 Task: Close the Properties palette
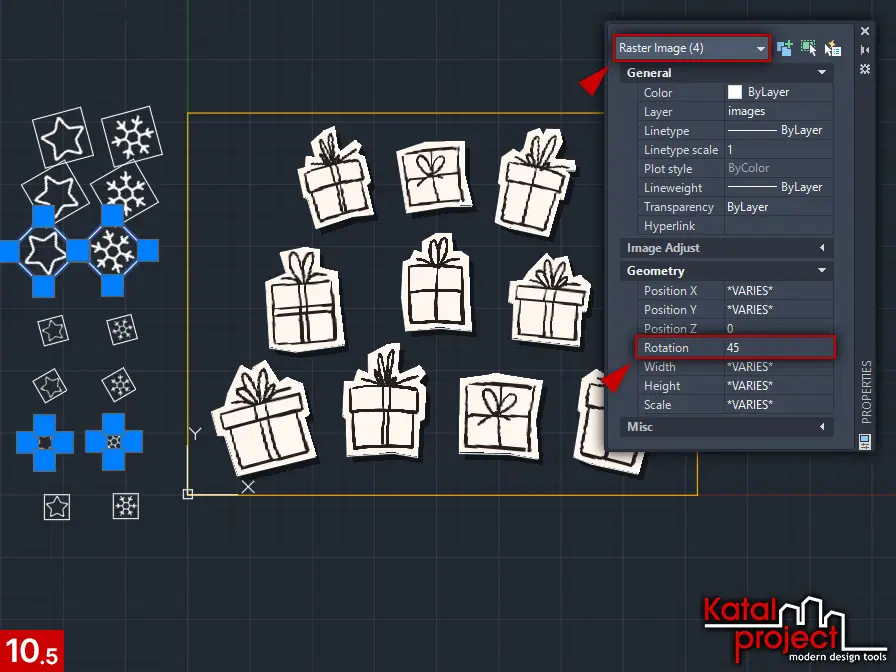(x=865, y=32)
